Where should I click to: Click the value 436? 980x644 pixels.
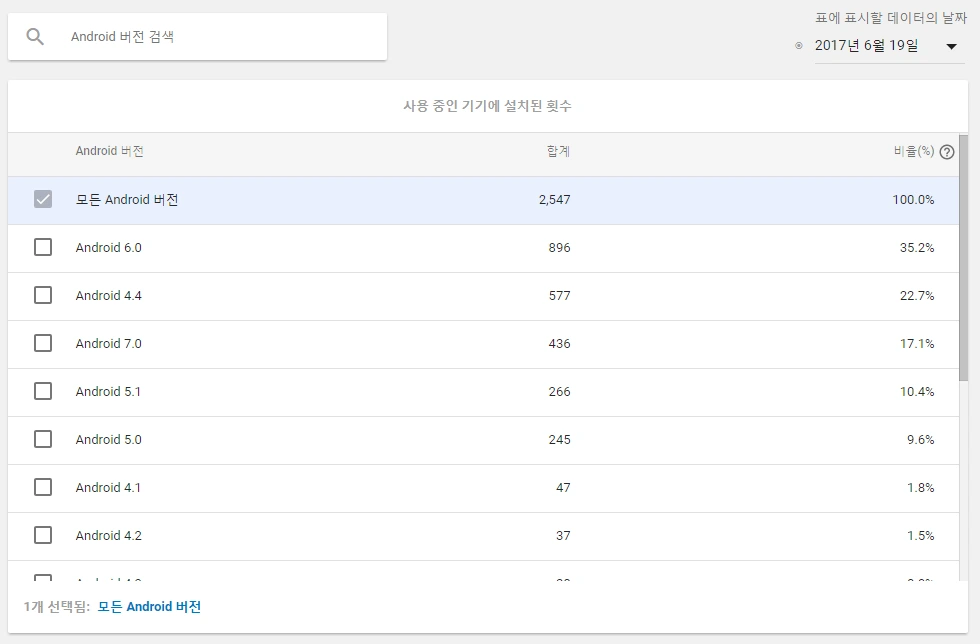click(x=559, y=344)
